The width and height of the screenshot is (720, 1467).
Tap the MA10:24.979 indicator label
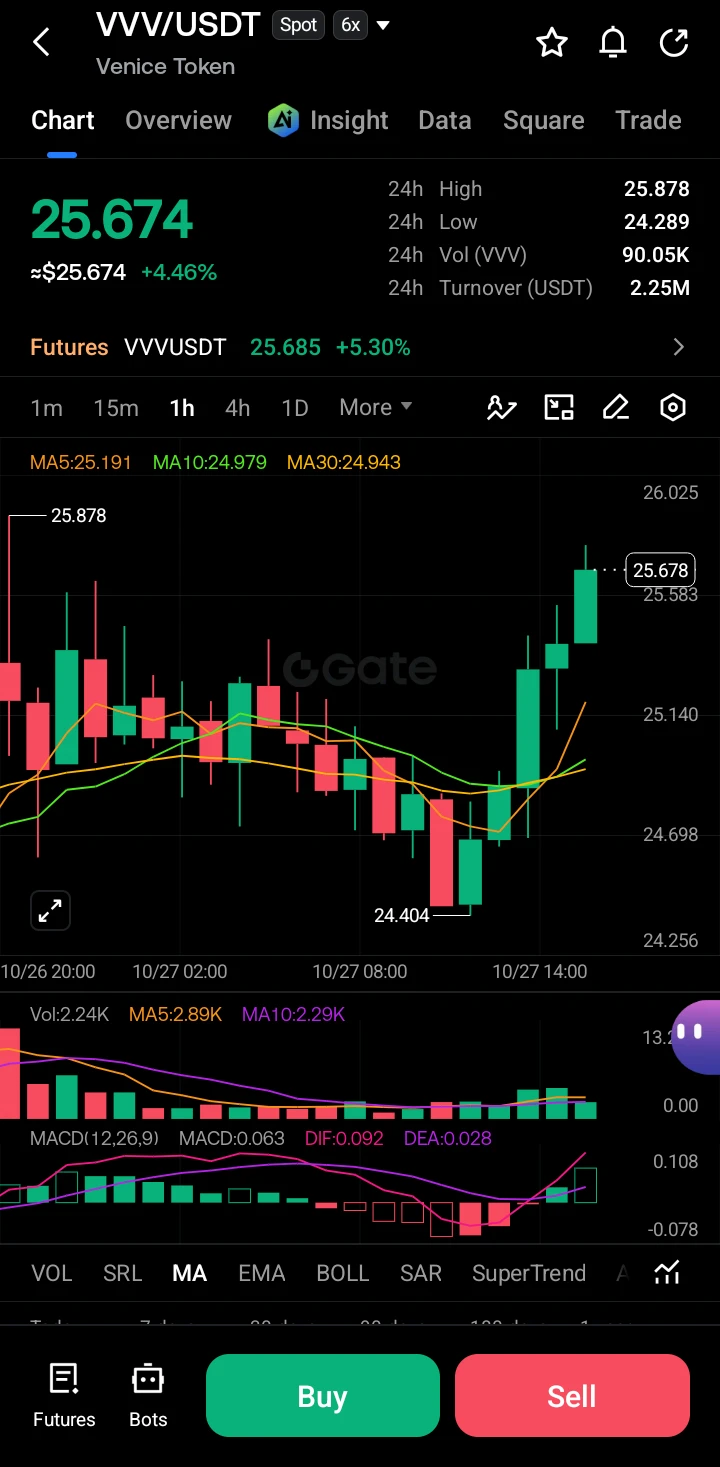pos(210,462)
